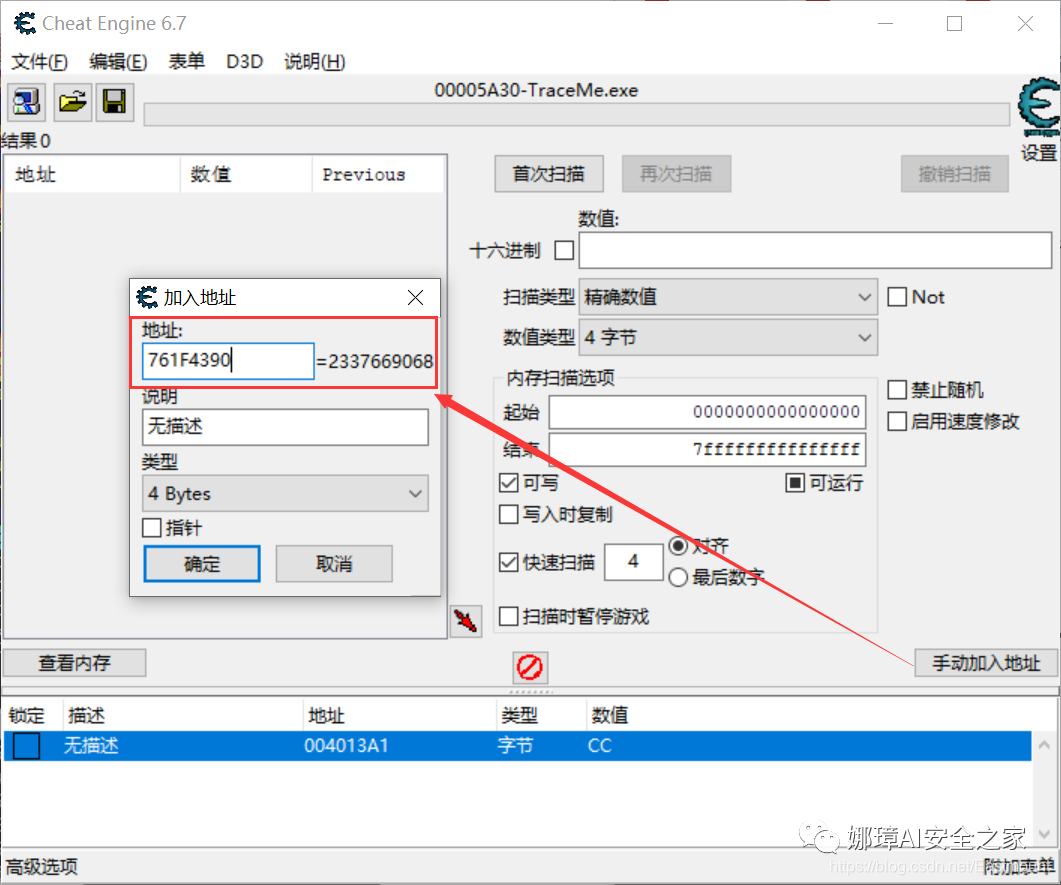
Task: Close the 加入地址 dialog
Action: point(415,298)
